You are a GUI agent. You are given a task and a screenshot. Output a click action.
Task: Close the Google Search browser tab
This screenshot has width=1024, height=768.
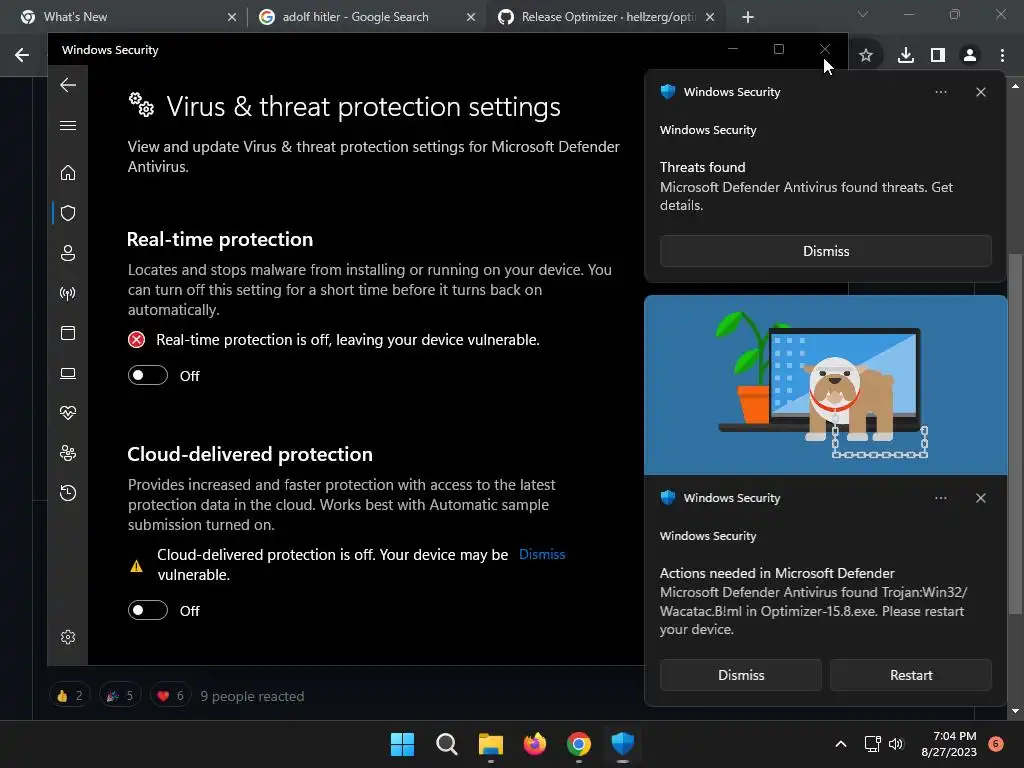point(471,18)
